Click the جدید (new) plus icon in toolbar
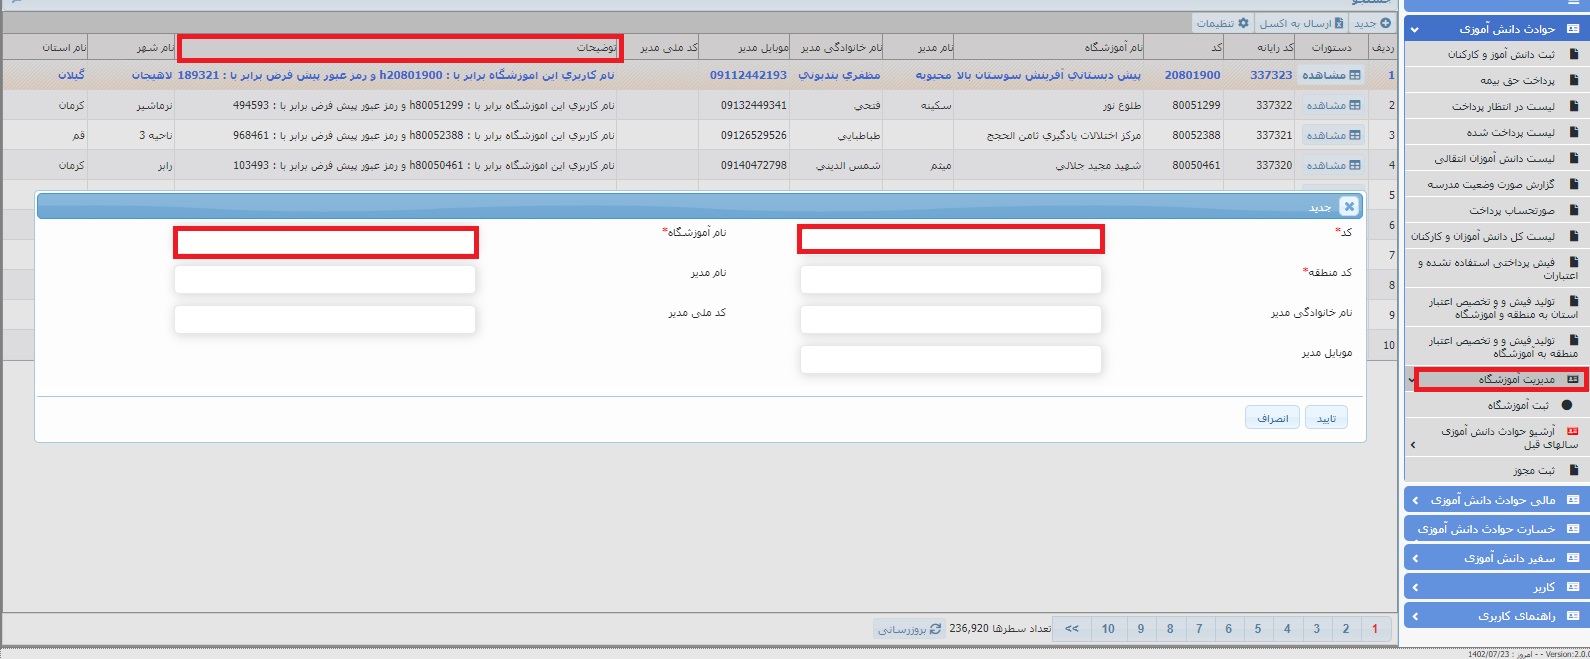Screen dimensions: 1590x659 click(1385, 23)
